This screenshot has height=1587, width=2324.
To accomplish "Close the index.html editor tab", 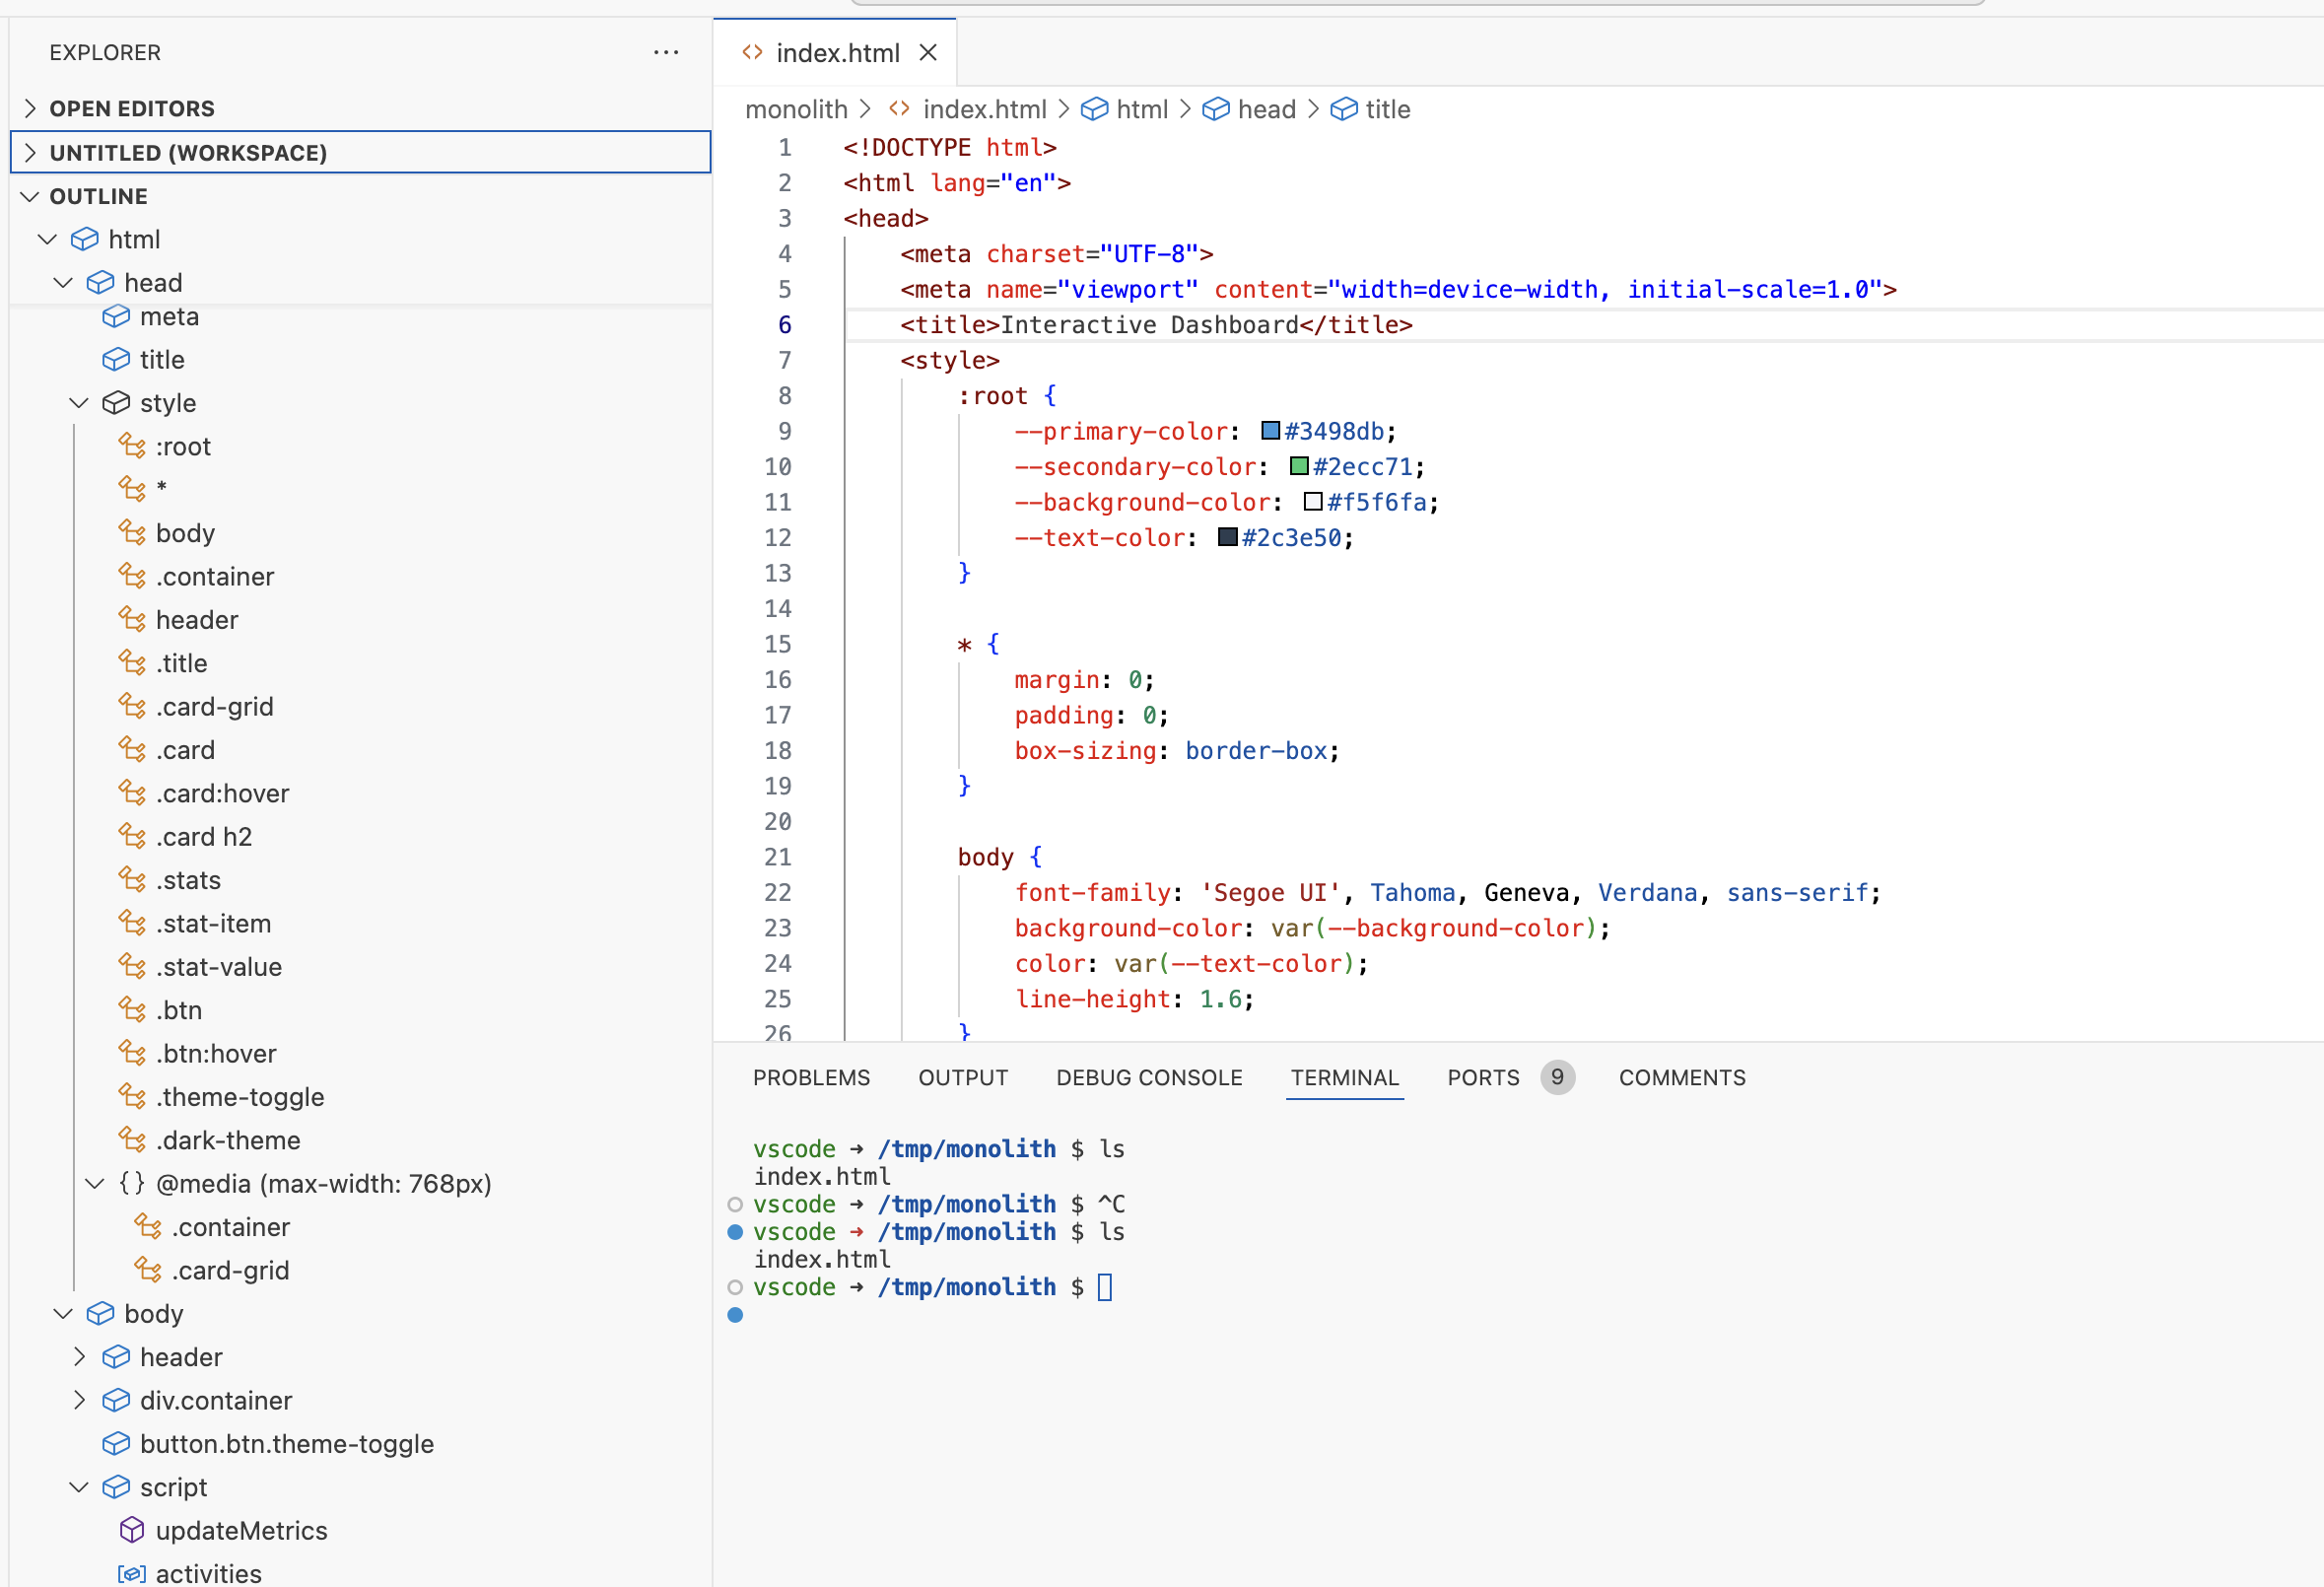I will point(928,53).
